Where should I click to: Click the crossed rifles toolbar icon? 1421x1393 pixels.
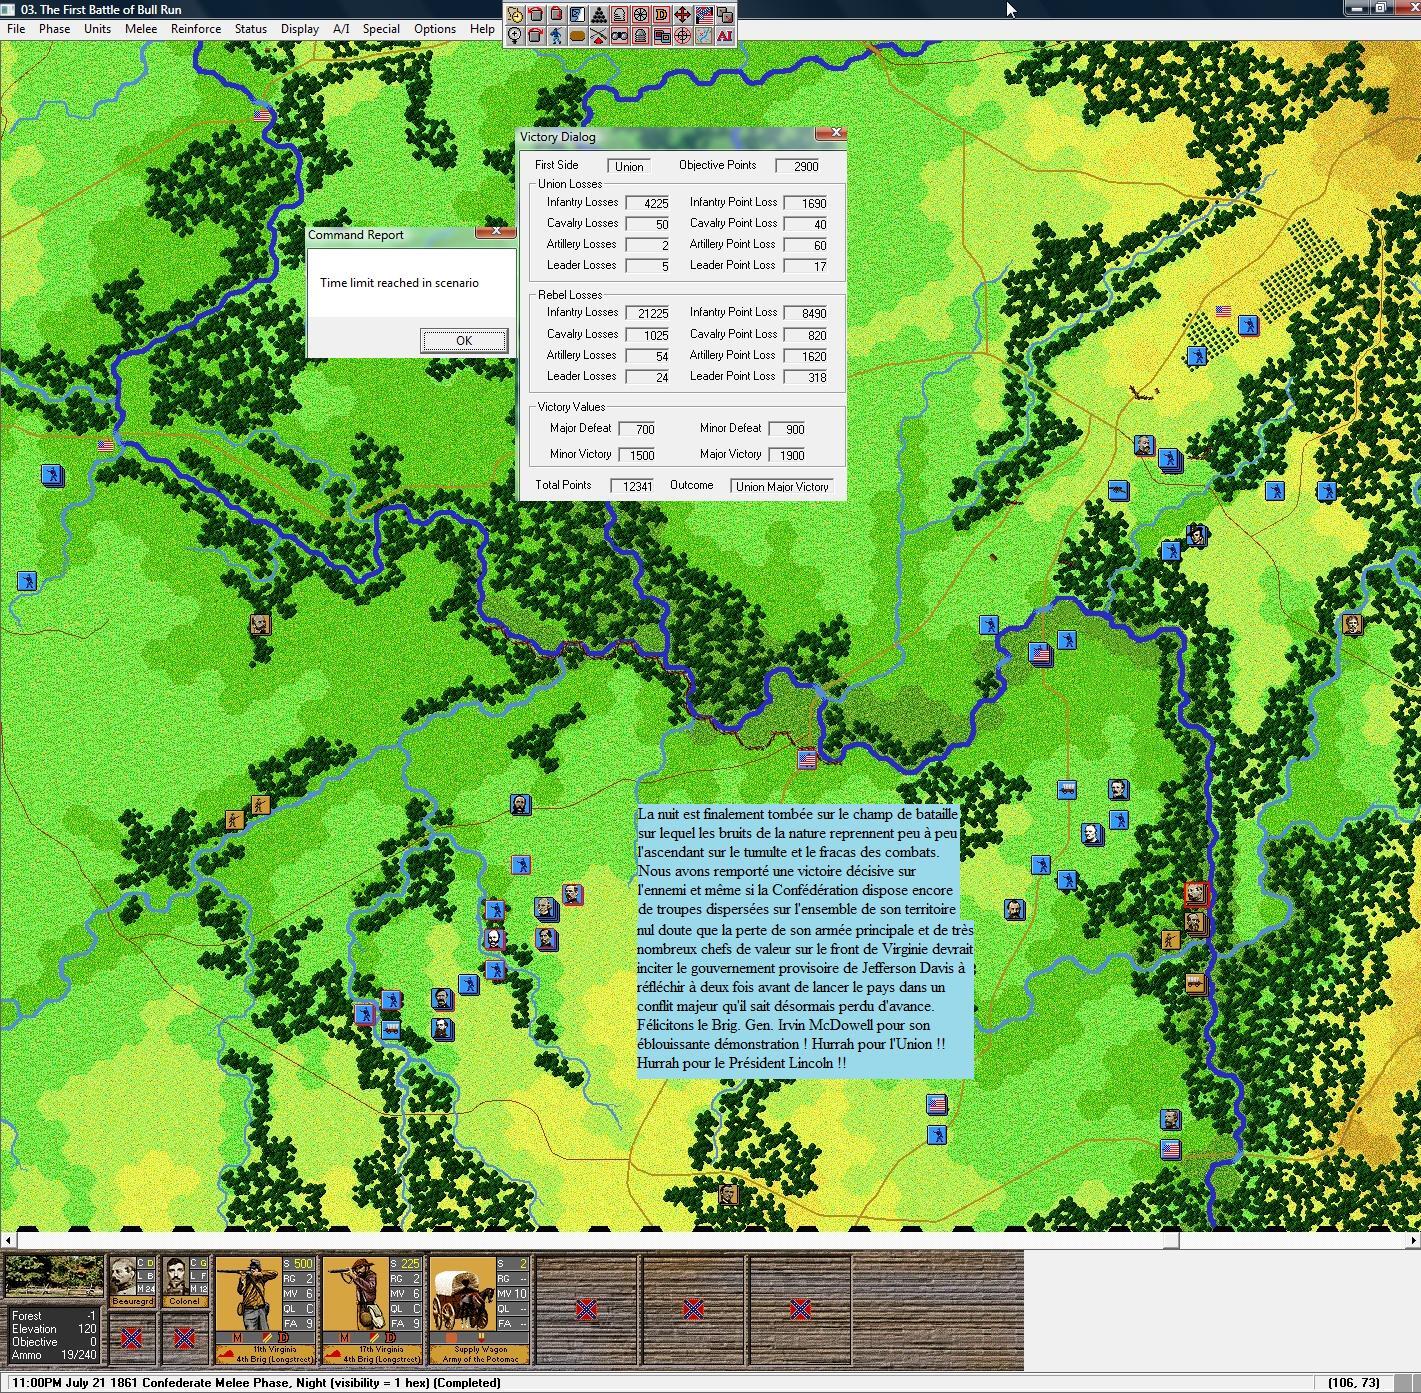pos(599,36)
